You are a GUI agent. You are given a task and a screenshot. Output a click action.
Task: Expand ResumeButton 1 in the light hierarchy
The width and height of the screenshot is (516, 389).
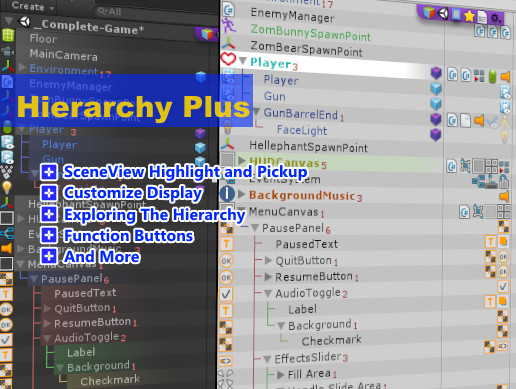[268, 276]
